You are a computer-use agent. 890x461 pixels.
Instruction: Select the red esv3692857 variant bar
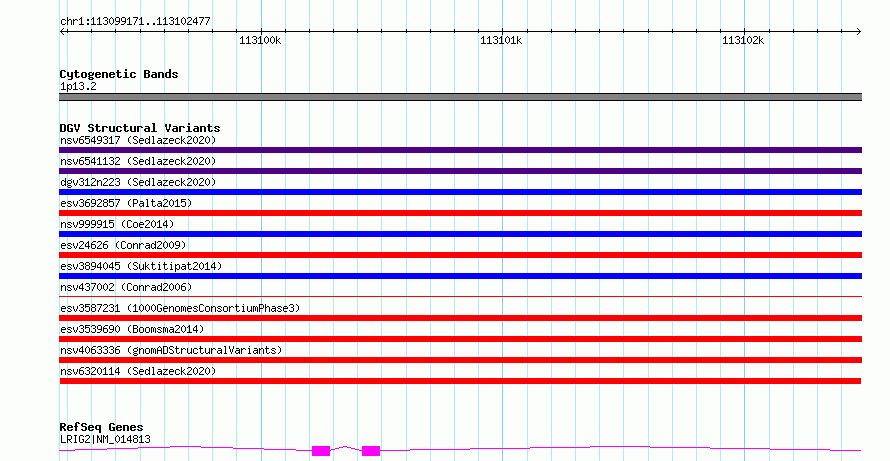click(x=460, y=213)
